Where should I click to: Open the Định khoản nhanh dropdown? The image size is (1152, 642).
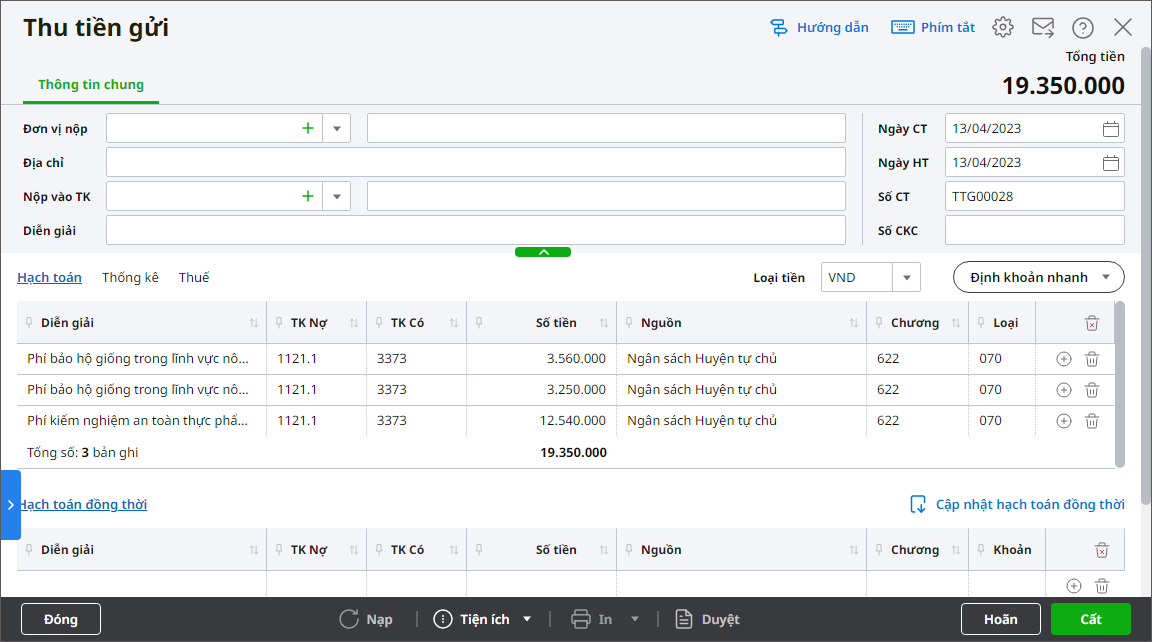click(x=1038, y=277)
